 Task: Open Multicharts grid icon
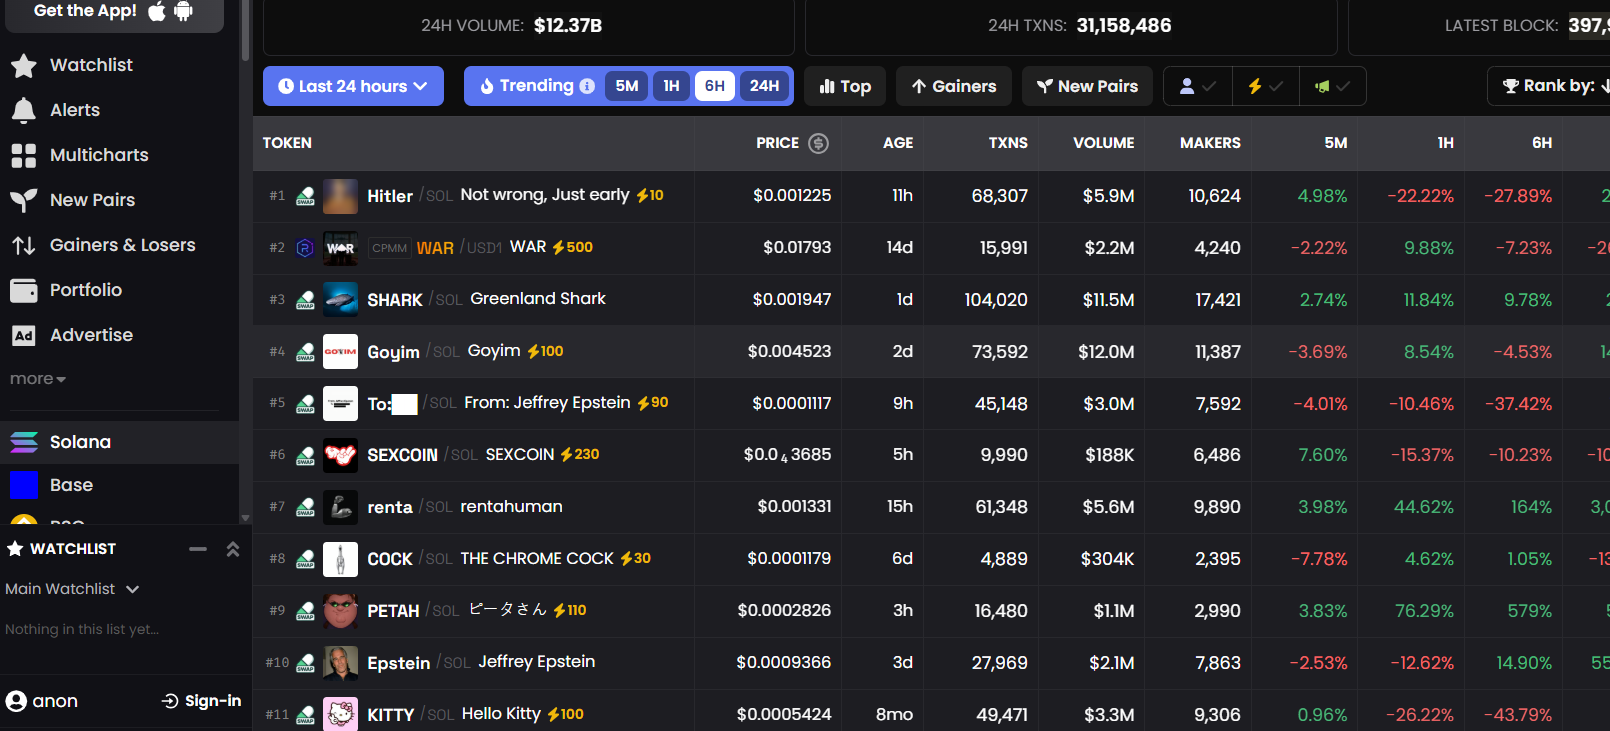(24, 155)
